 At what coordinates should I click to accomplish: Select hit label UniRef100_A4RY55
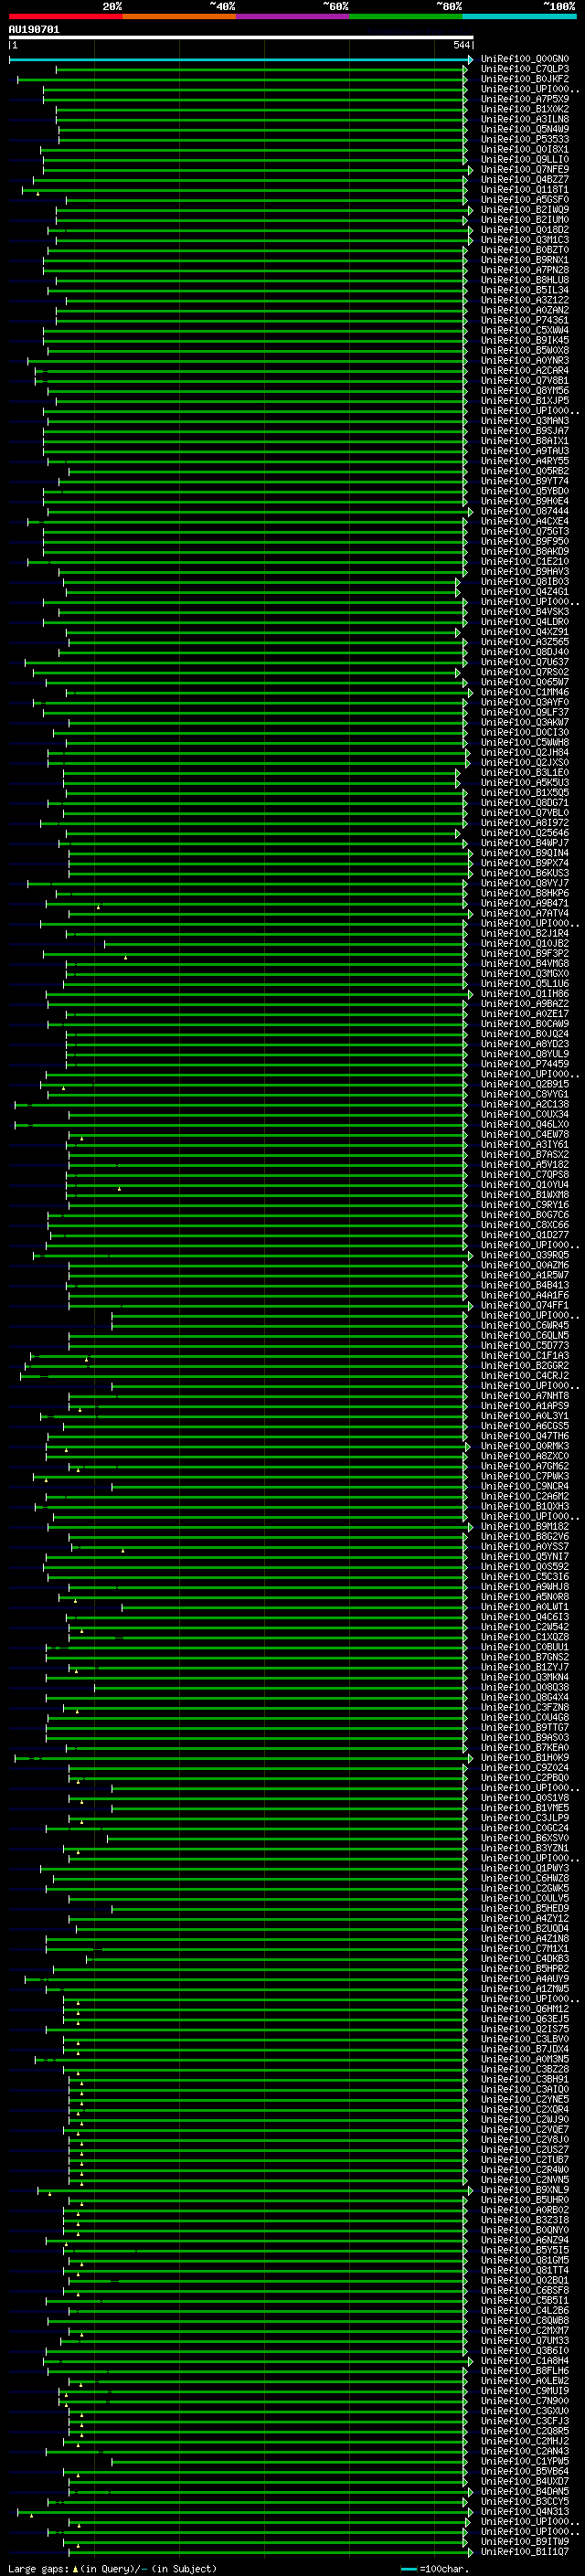[x=525, y=462]
